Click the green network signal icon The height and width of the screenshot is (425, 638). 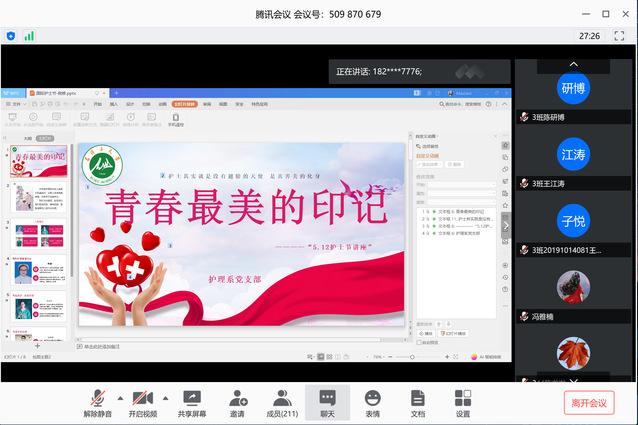(29, 35)
